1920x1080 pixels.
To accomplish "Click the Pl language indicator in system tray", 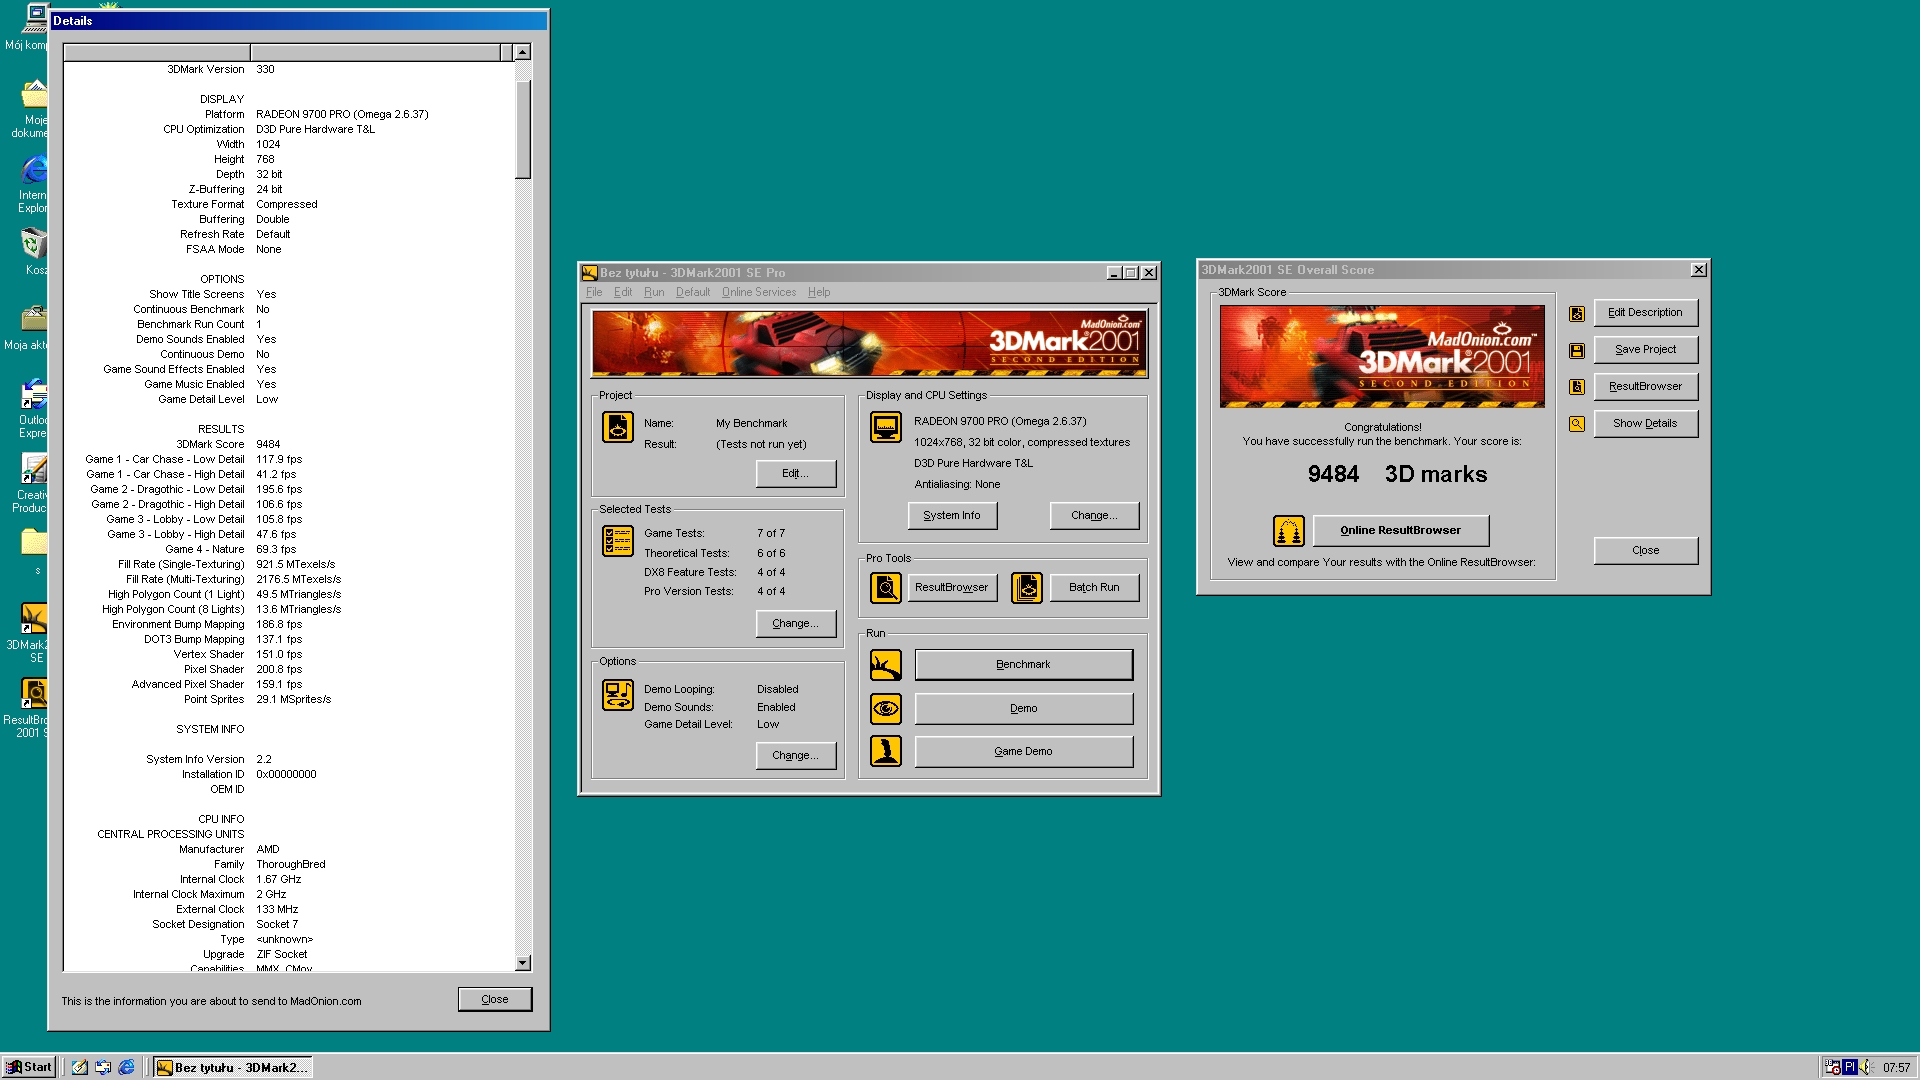I will point(1849,1067).
